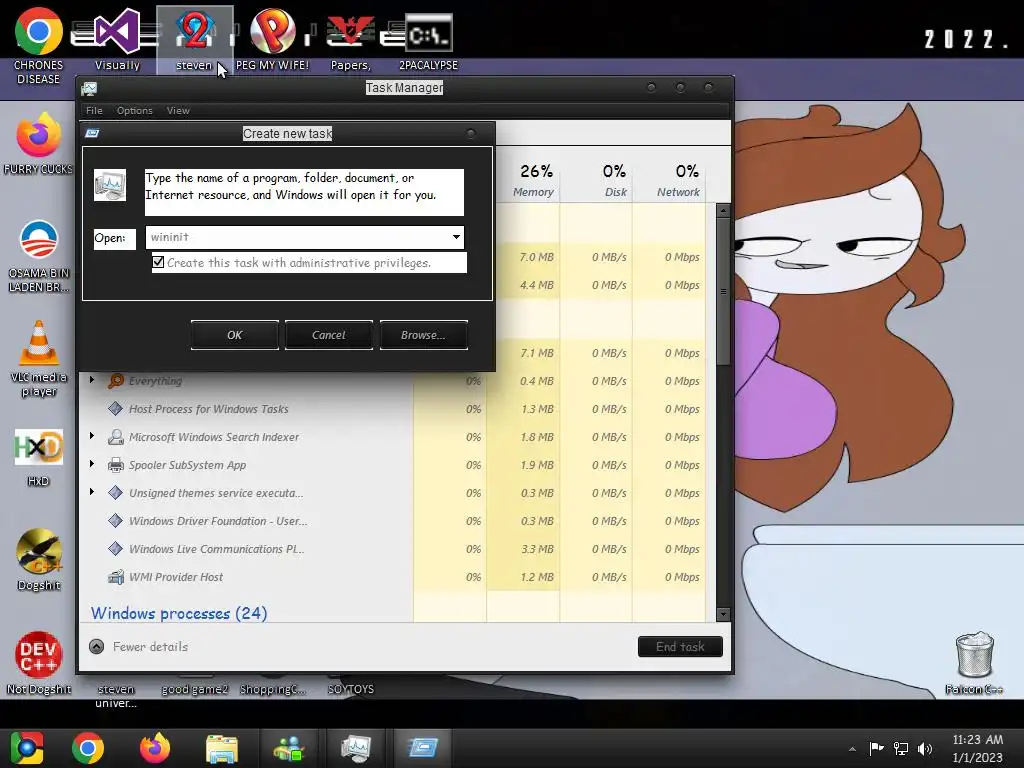Screen dimensions: 1024x768
Task: Click Cancel in Create new task dialog
Action: point(328,335)
